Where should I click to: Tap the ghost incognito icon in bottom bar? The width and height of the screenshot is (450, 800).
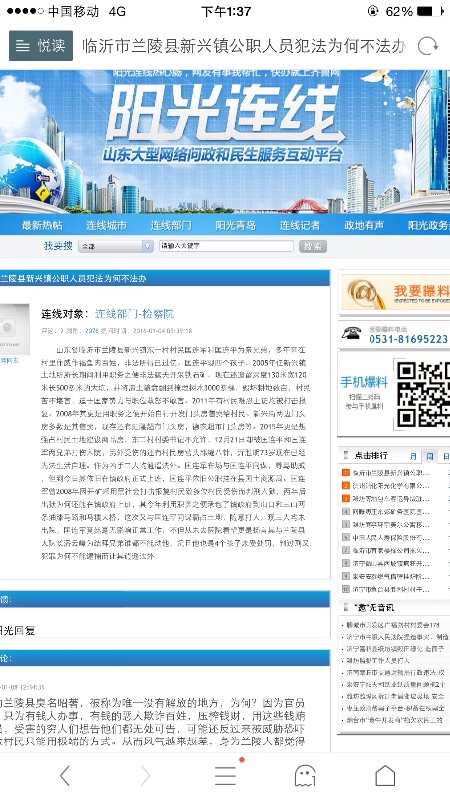305,776
